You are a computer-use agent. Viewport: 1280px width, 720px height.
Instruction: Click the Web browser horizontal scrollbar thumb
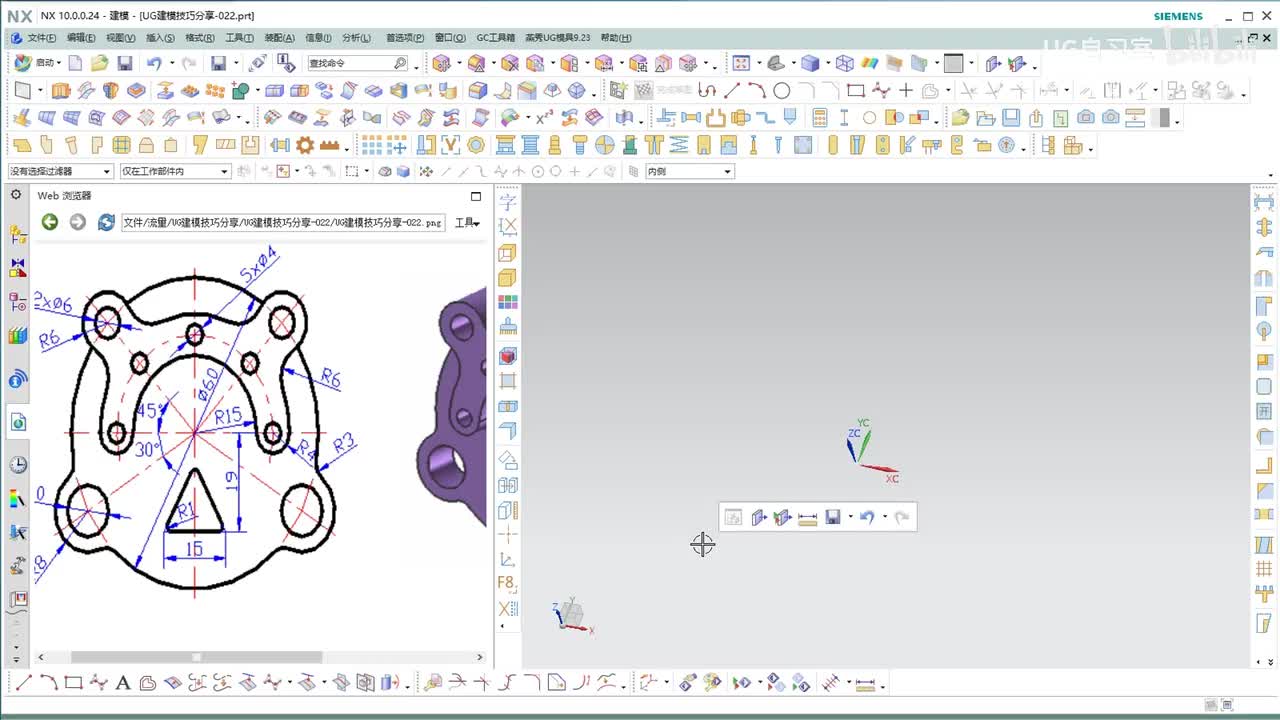(x=196, y=657)
